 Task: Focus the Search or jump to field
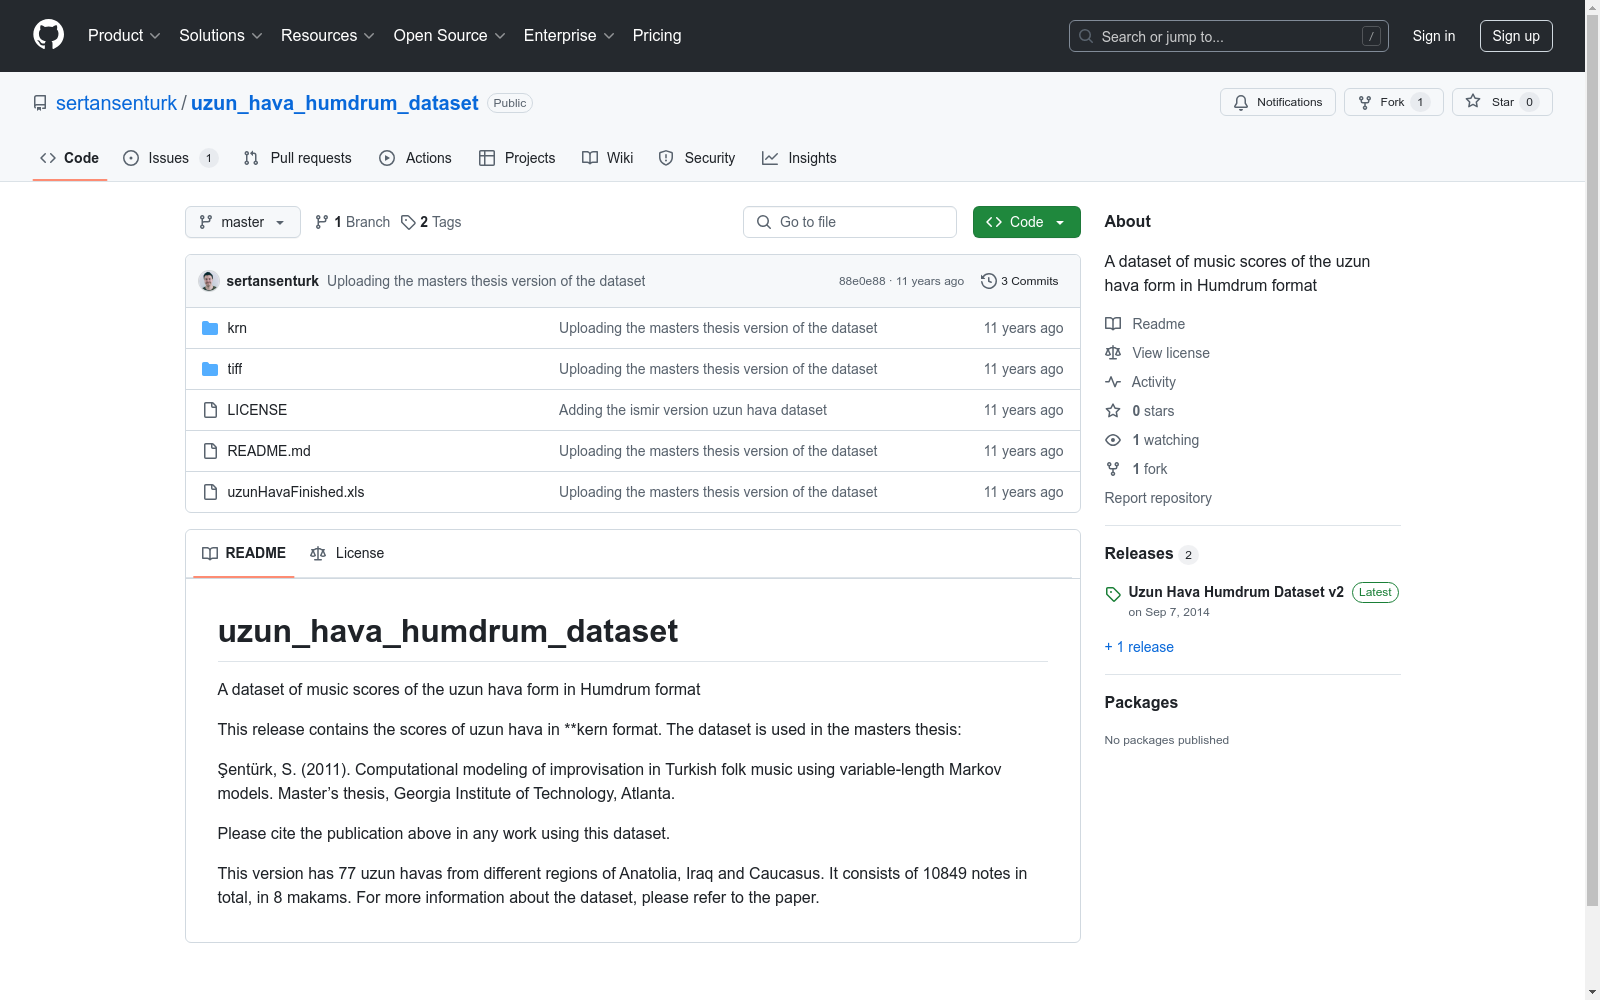click(x=1228, y=36)
